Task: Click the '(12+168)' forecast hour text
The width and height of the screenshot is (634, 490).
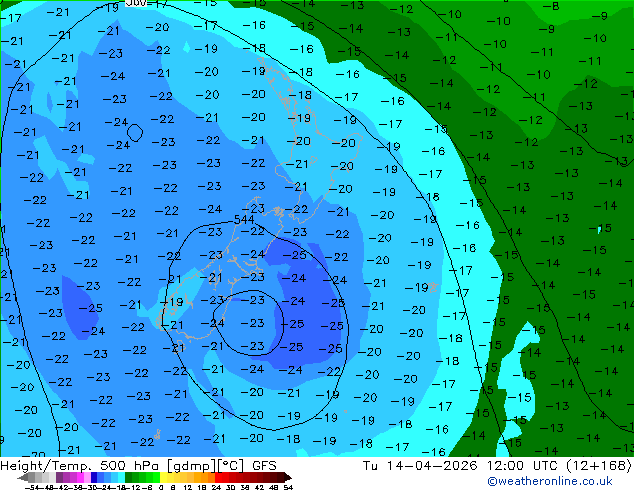Action: point(598,466)
